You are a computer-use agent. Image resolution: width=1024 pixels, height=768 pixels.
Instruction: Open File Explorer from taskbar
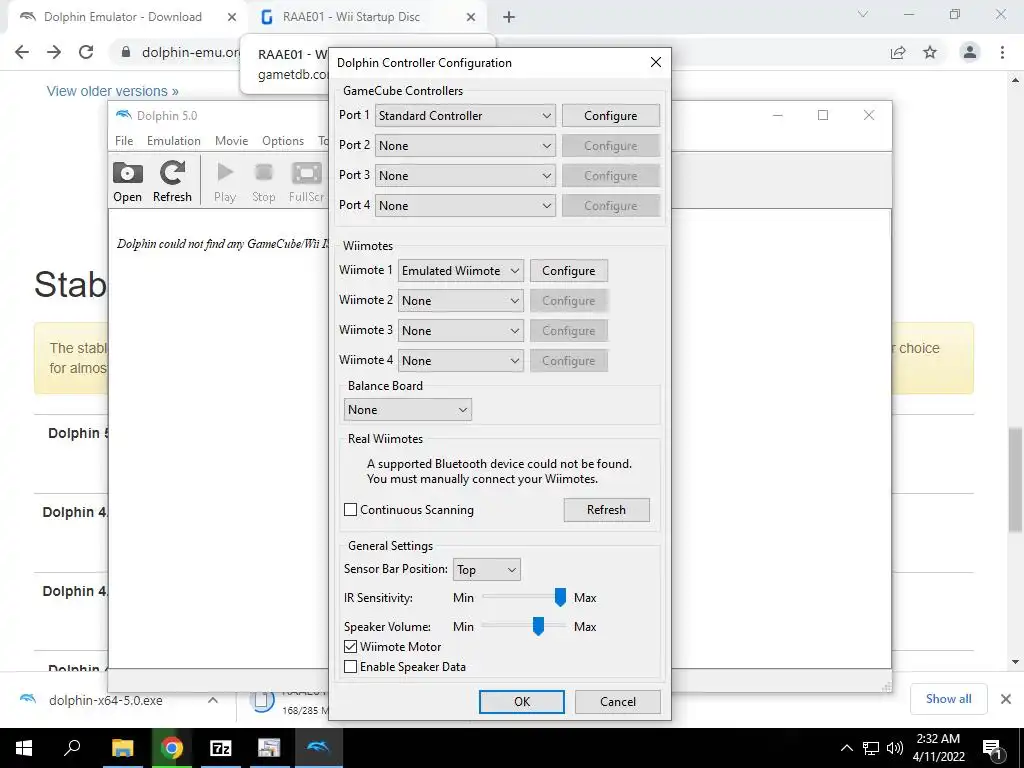pyautogui.click(x=122, y=748)
